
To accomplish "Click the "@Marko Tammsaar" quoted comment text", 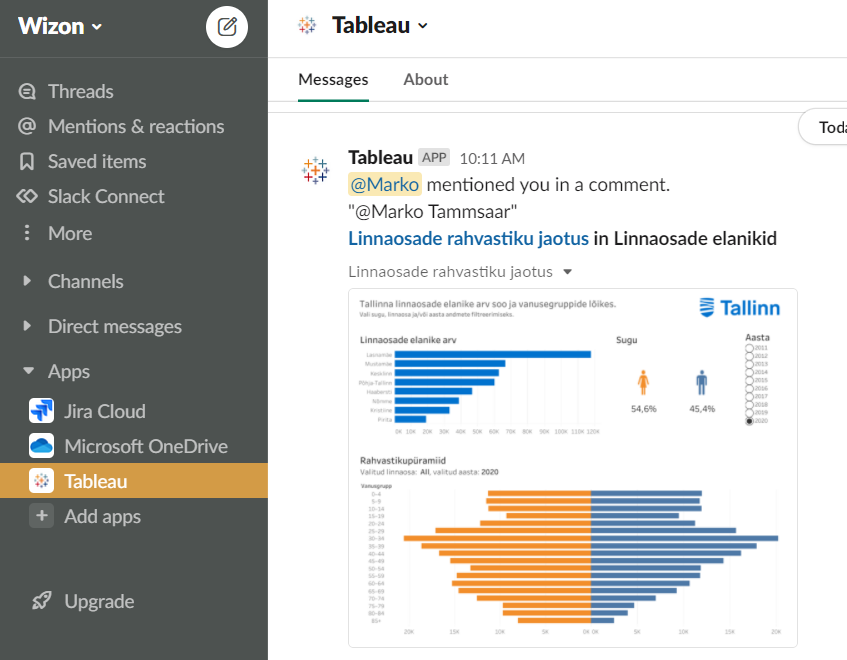I will pyautogui.click(x=432, y=212).
